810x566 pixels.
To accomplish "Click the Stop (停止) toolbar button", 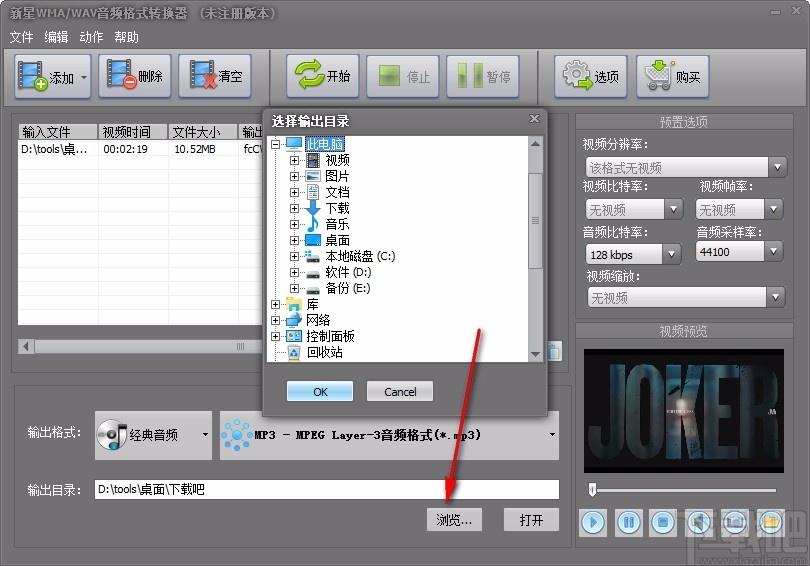I will [x=403, y=76].
